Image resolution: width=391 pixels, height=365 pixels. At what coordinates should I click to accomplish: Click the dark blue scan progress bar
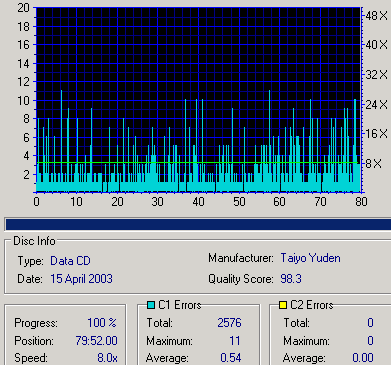click(x=198, y=224)
